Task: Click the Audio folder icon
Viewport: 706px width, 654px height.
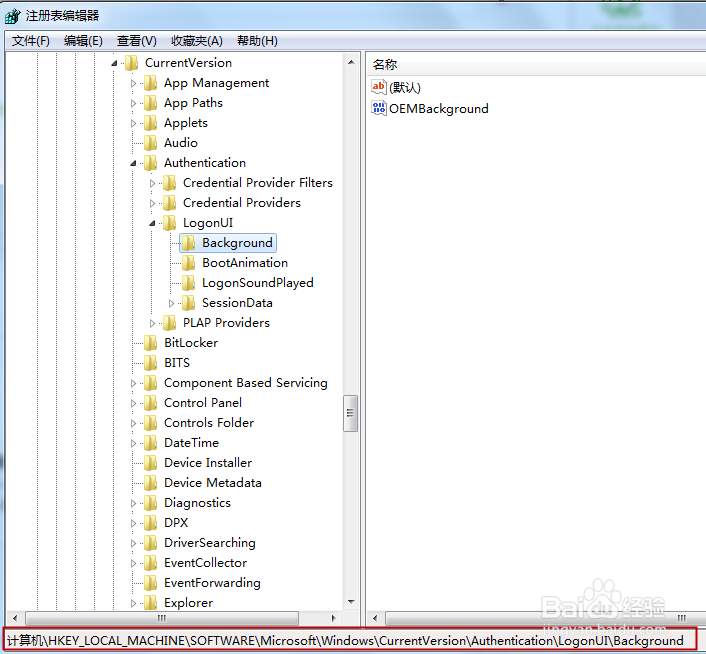Action: tap(150, 143)
